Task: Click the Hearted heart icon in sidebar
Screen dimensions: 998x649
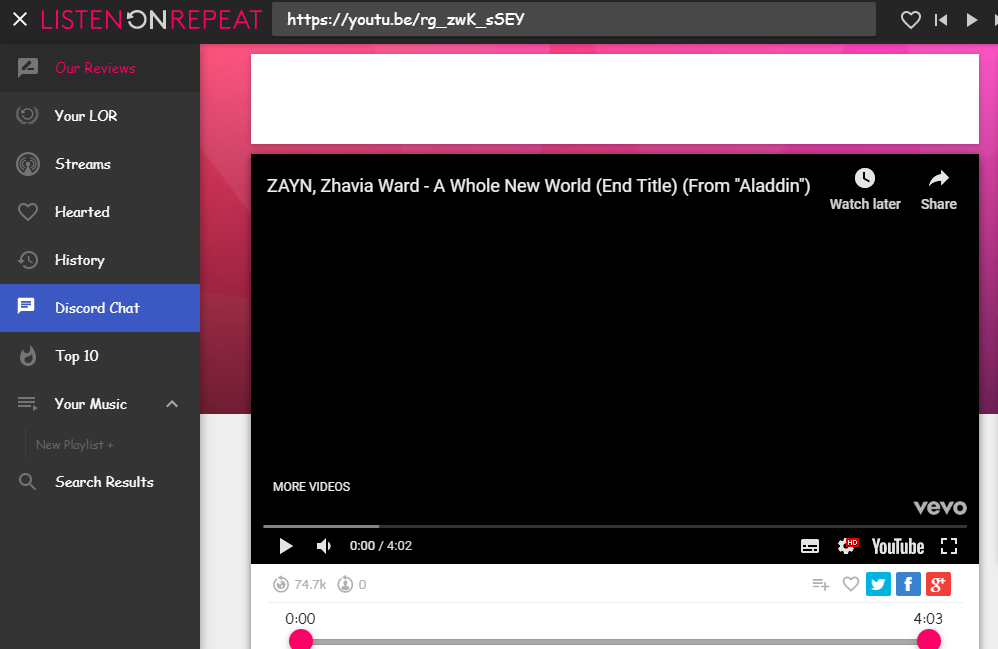Action: tap(27, 212)
